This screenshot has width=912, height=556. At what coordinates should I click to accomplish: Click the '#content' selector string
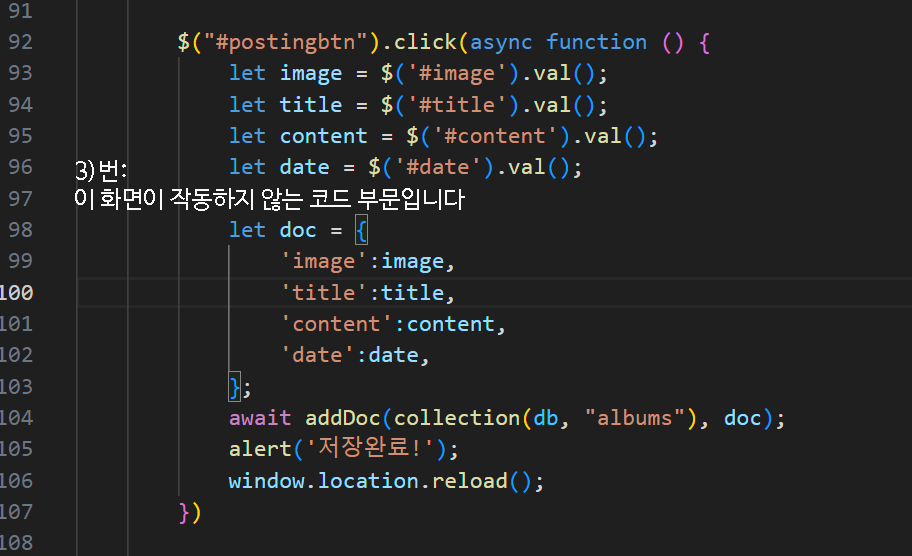click(x=495, y=137)
